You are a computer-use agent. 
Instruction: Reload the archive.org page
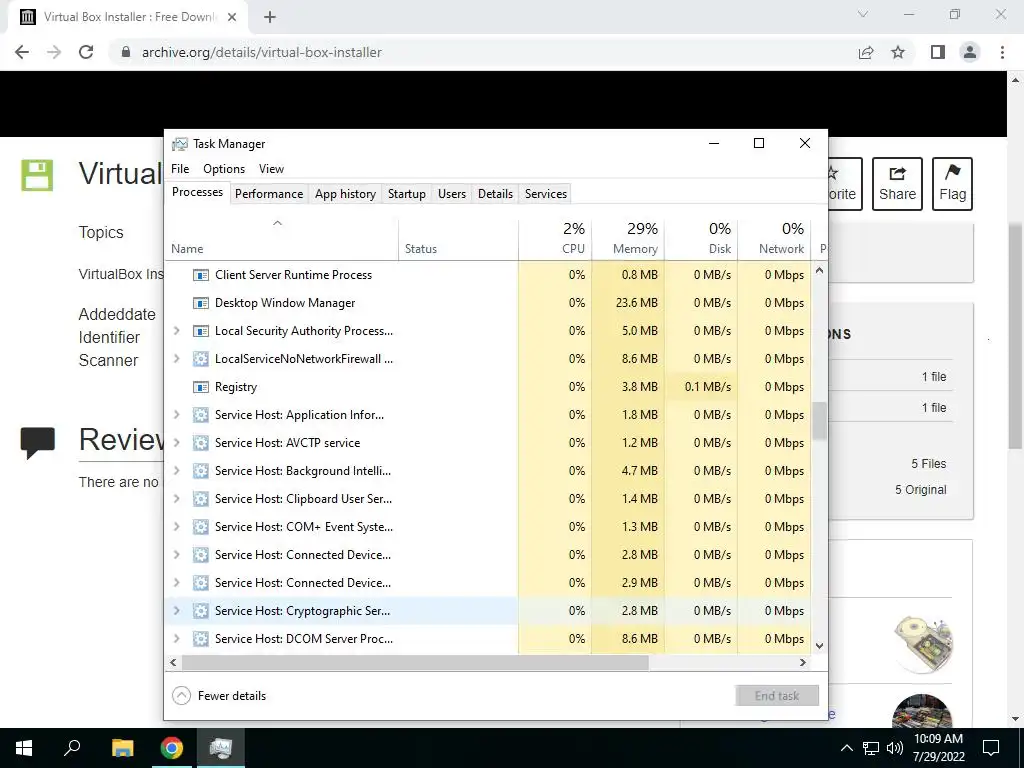(86, 52)
